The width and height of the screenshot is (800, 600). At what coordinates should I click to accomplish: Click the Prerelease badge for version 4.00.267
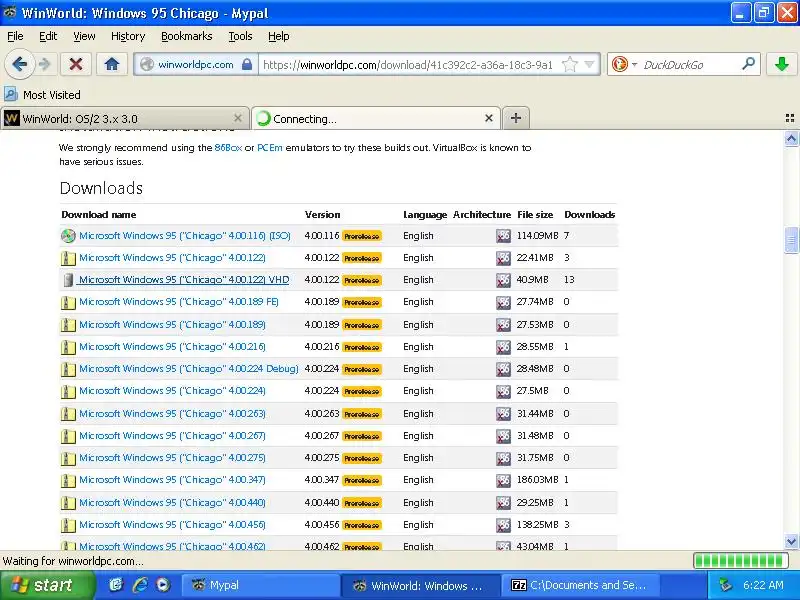(362, 436)
